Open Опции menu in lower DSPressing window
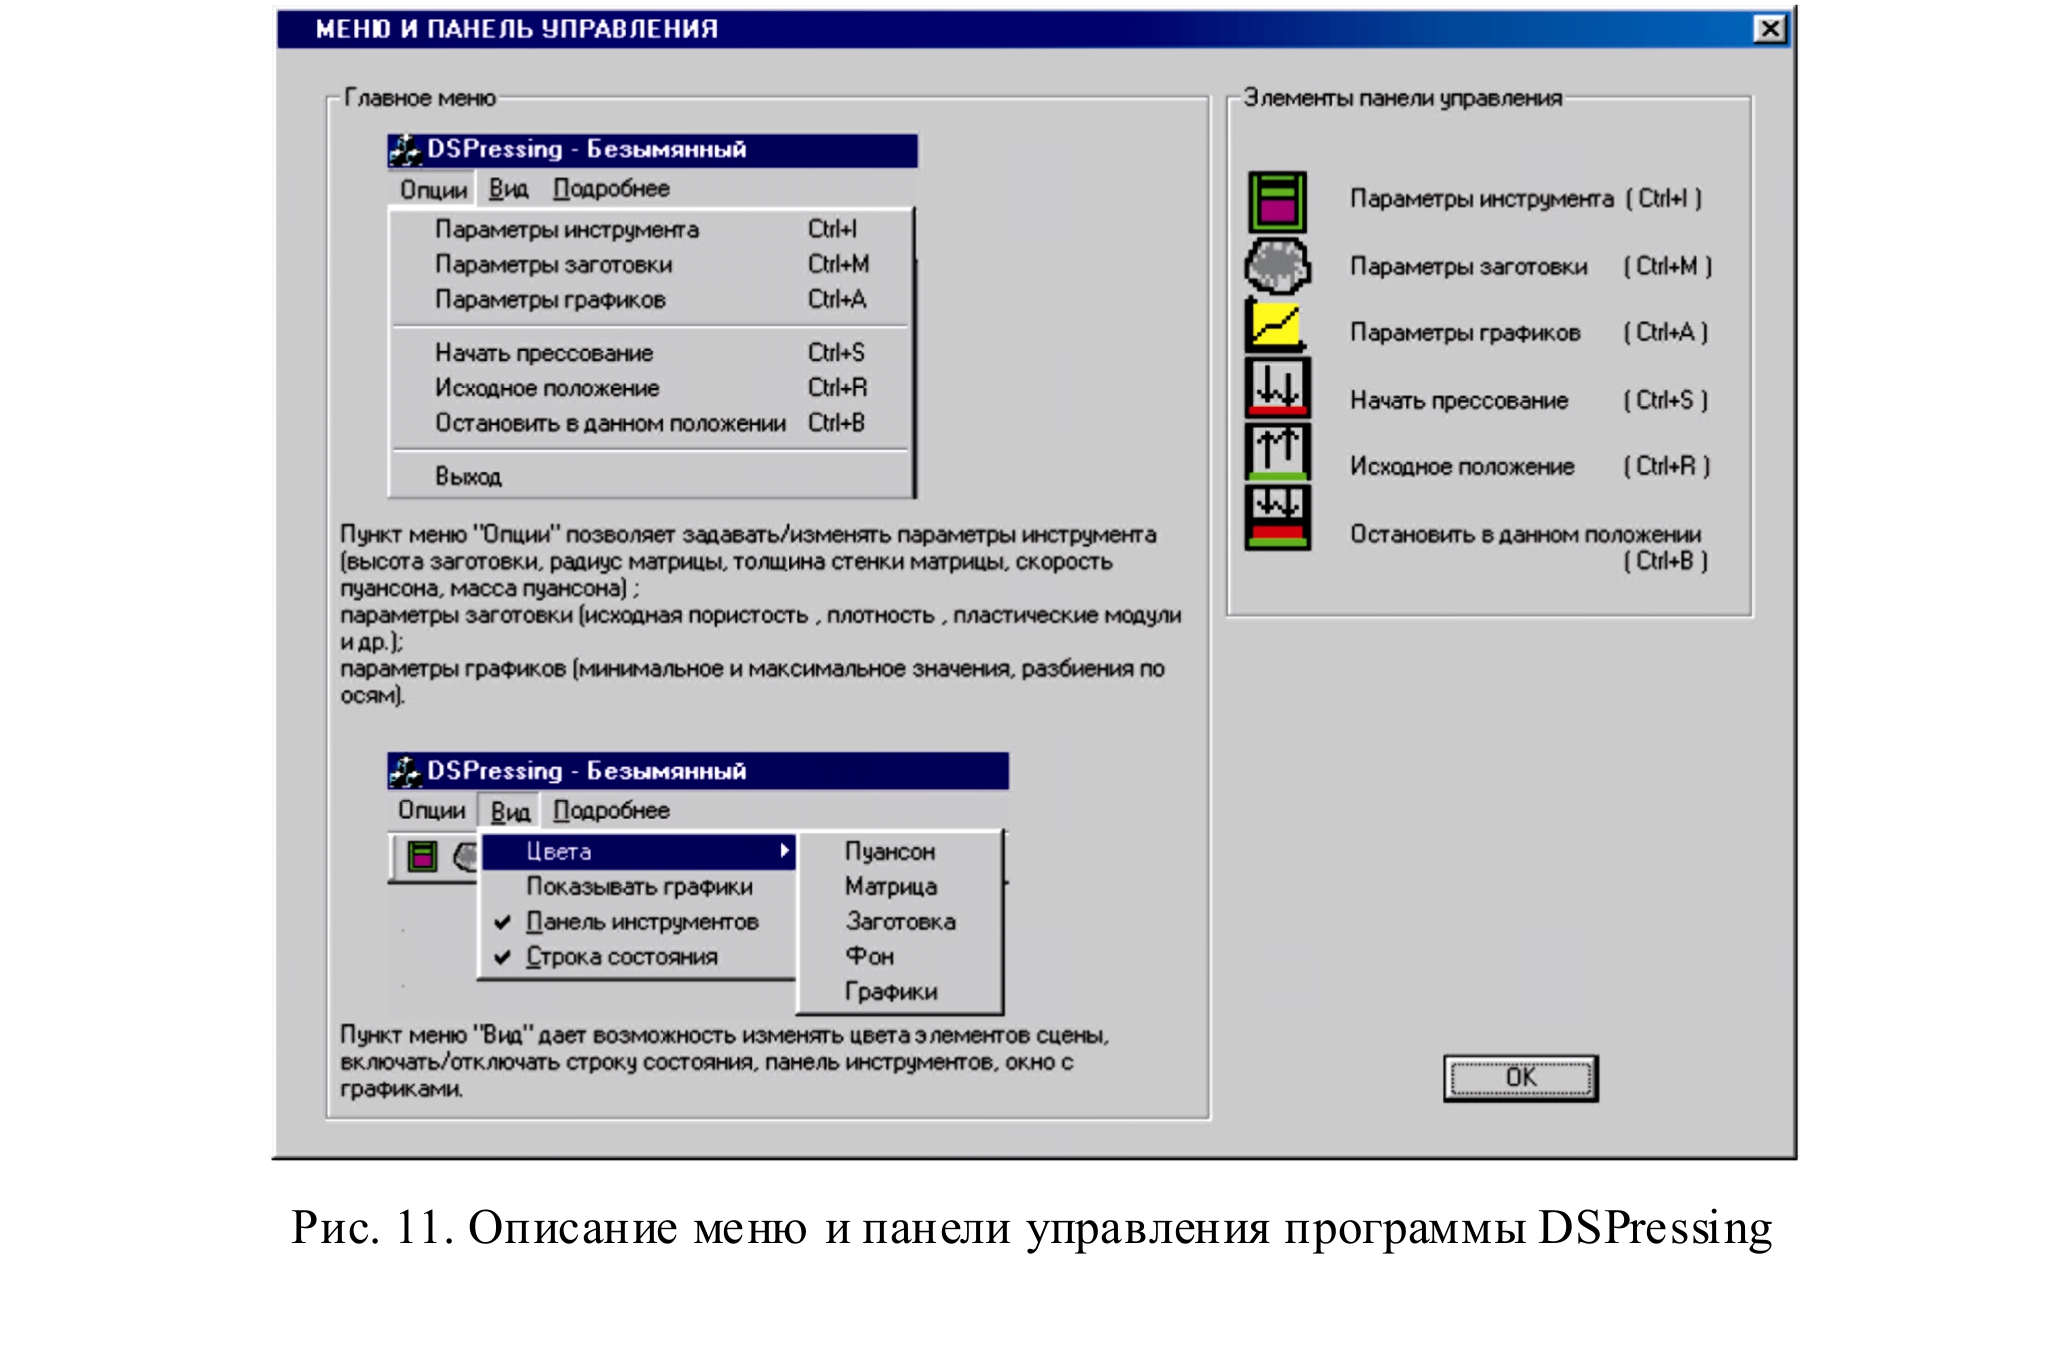Viewport: 2060px width, 1366px height. point(431,810)
